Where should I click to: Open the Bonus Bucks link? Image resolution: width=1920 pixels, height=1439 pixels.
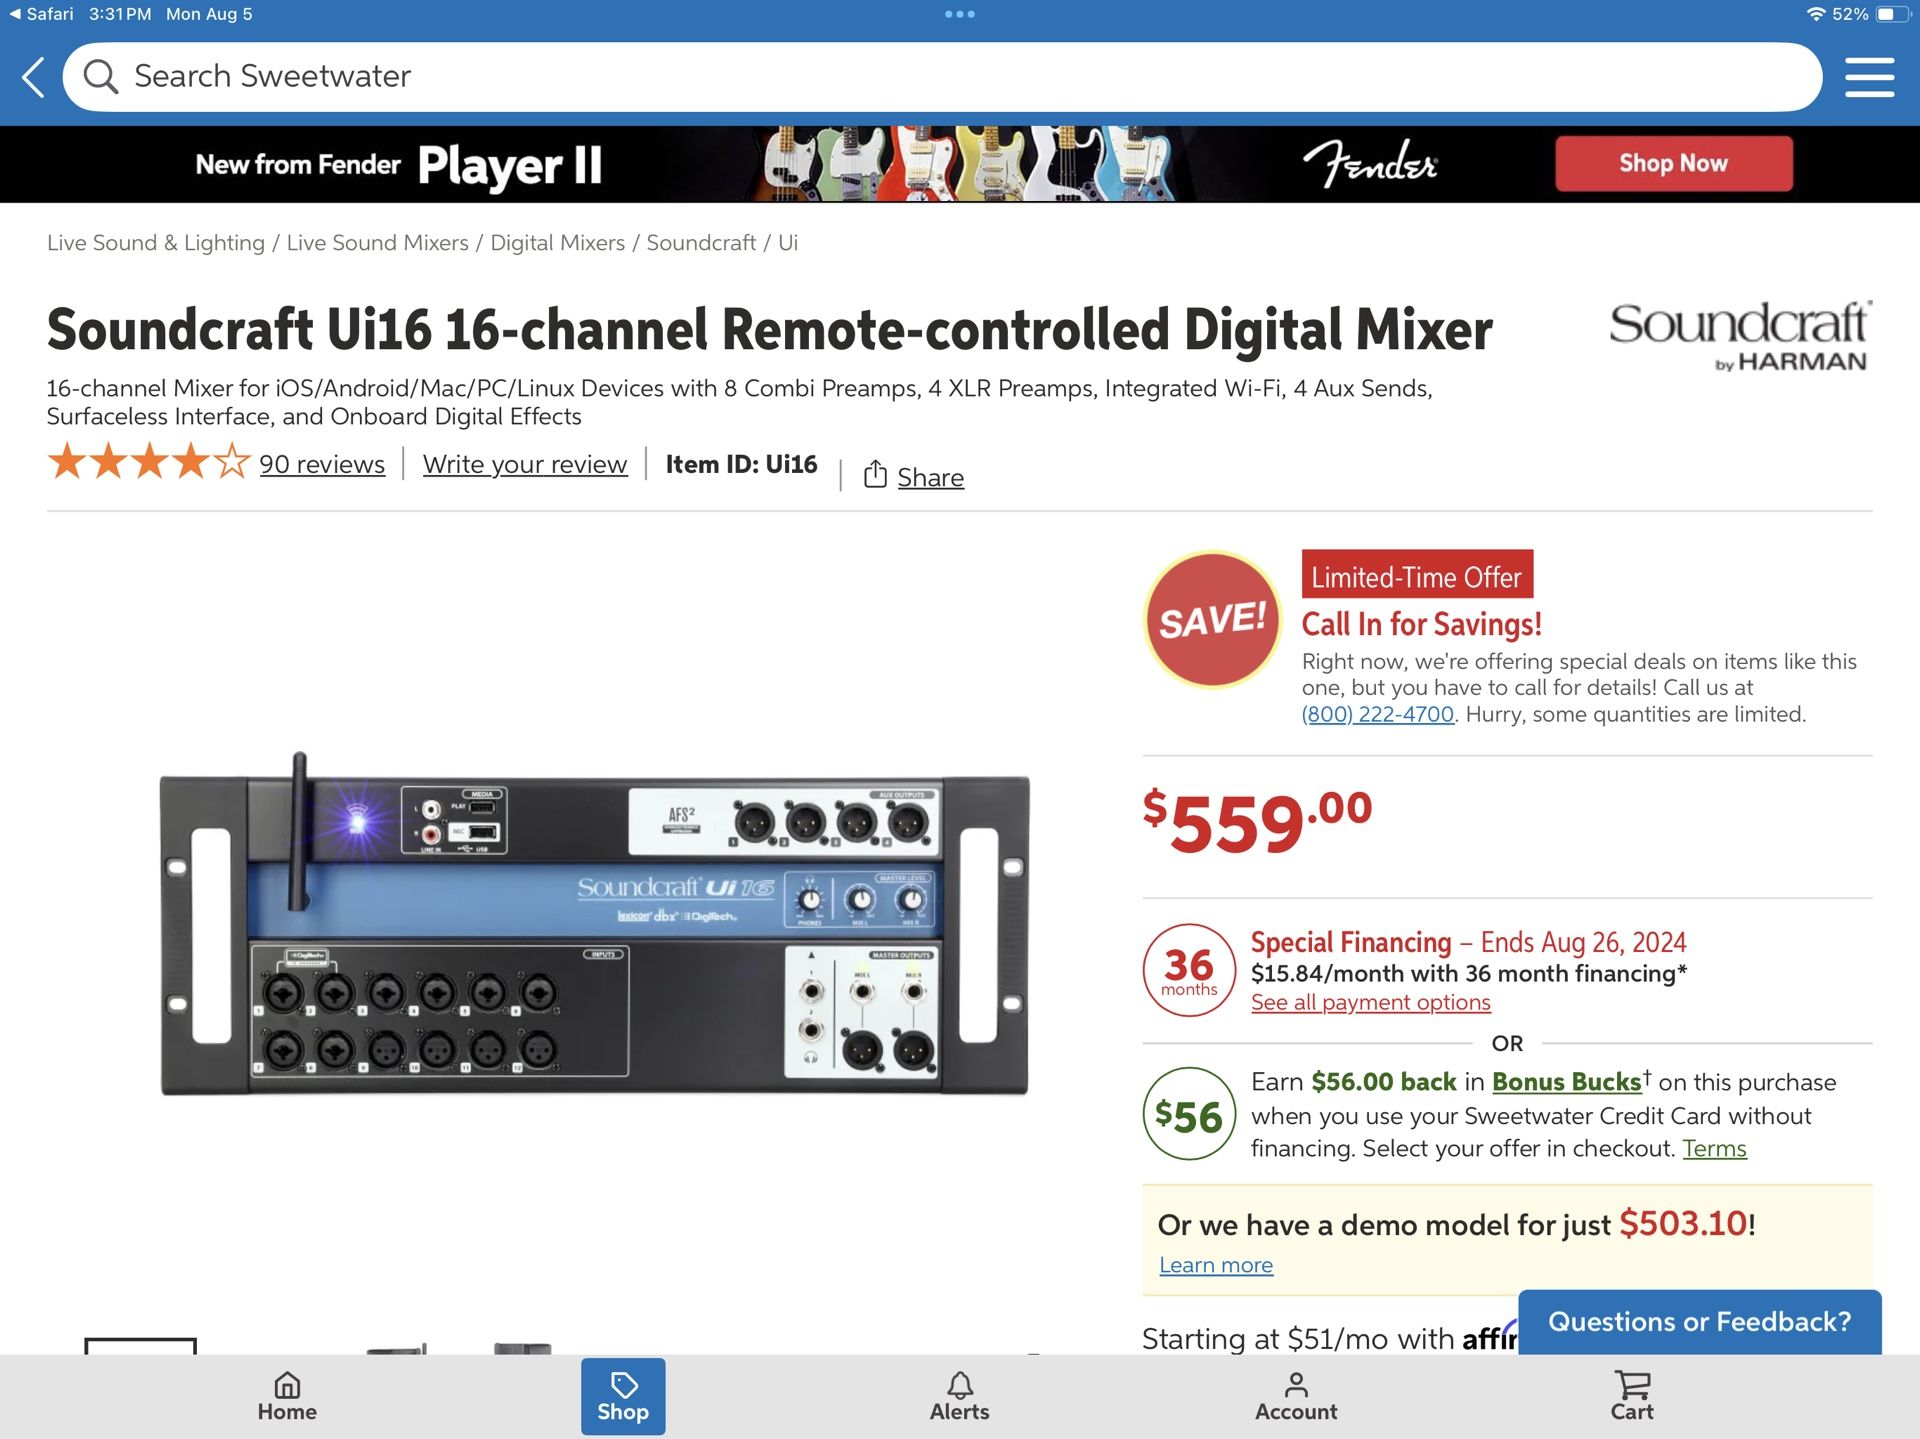1566,1081
